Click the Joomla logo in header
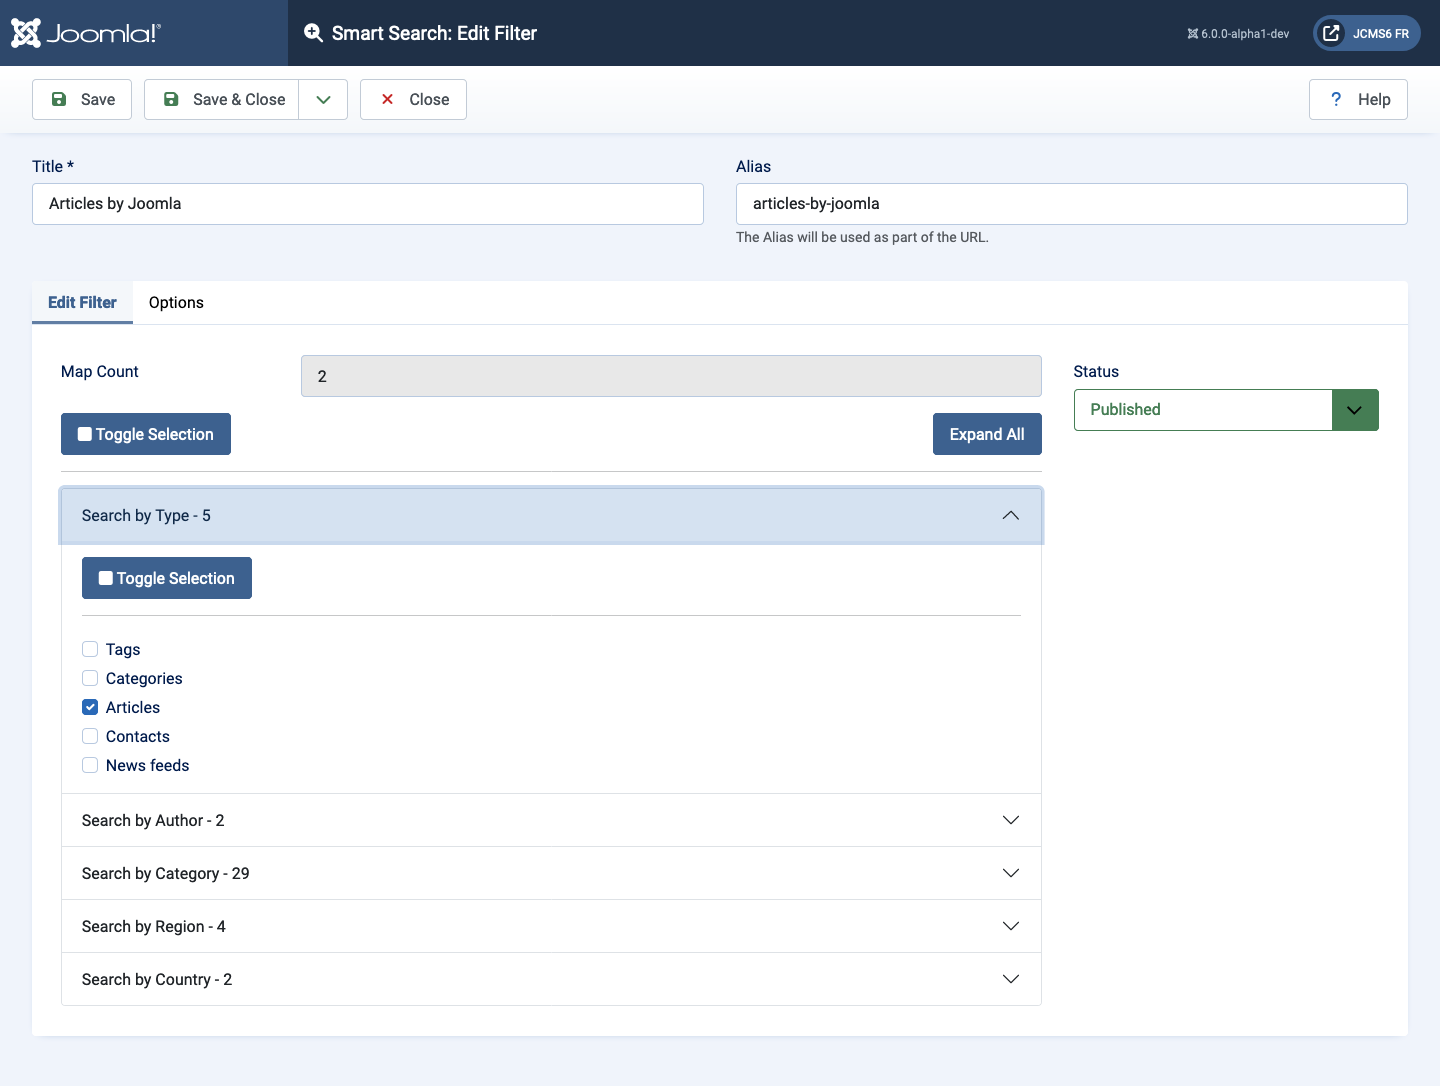The width and height of the screenshot is (1440, 1086). pos(86,33)
